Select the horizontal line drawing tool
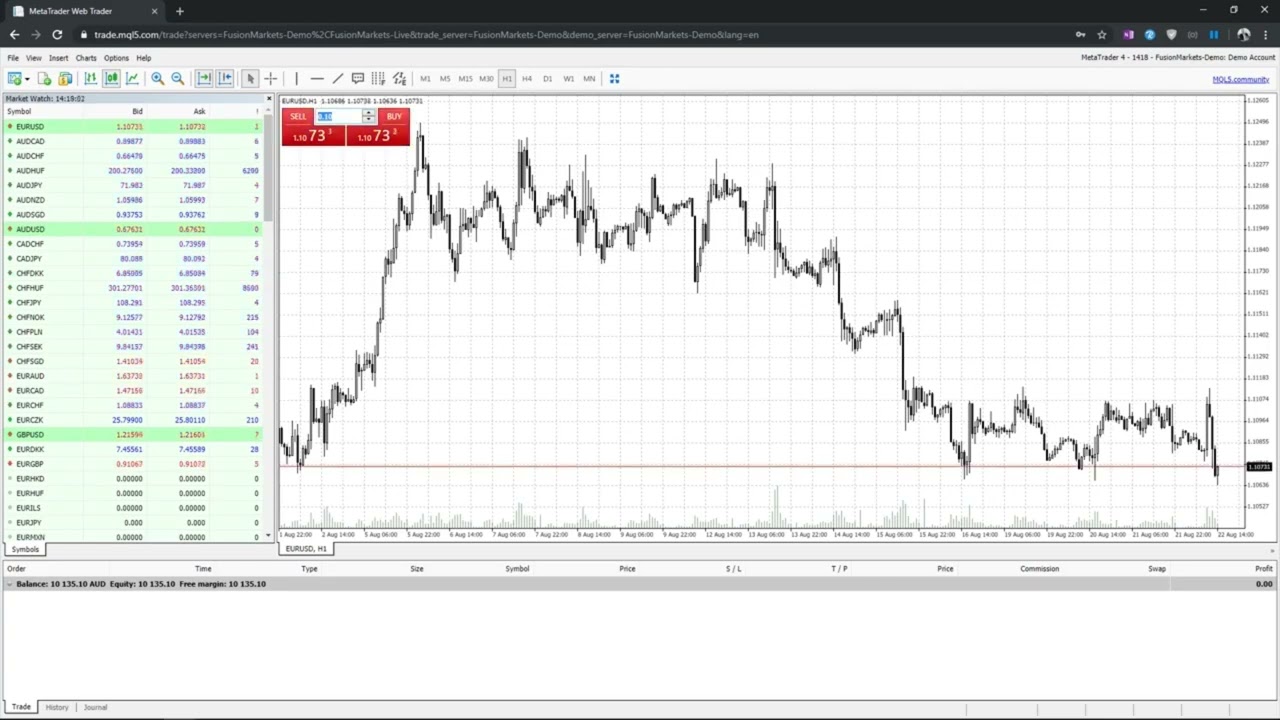Viewport: 1280px width, 720px height. pyautogui.click(x=317, y=78)
